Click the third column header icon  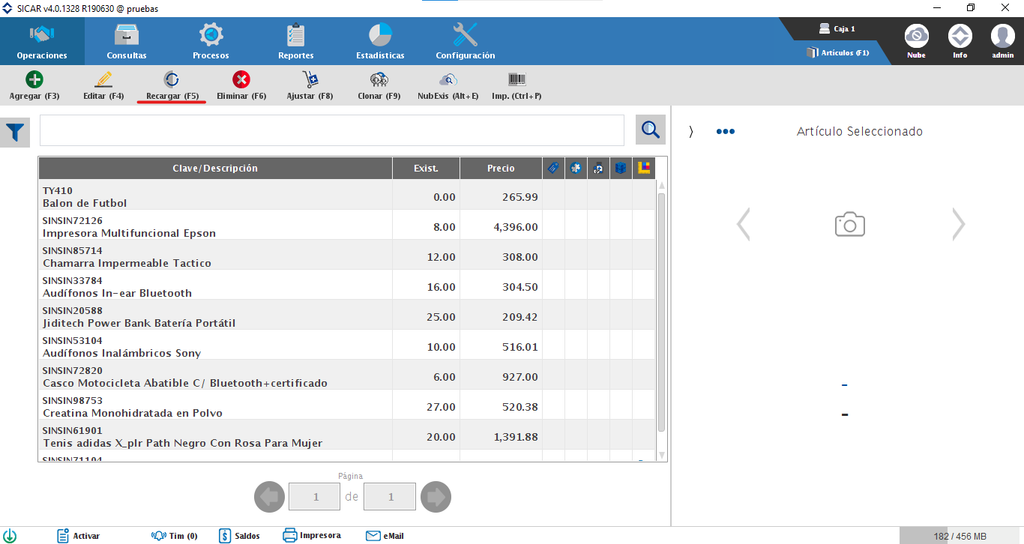(x=598, y=168)
